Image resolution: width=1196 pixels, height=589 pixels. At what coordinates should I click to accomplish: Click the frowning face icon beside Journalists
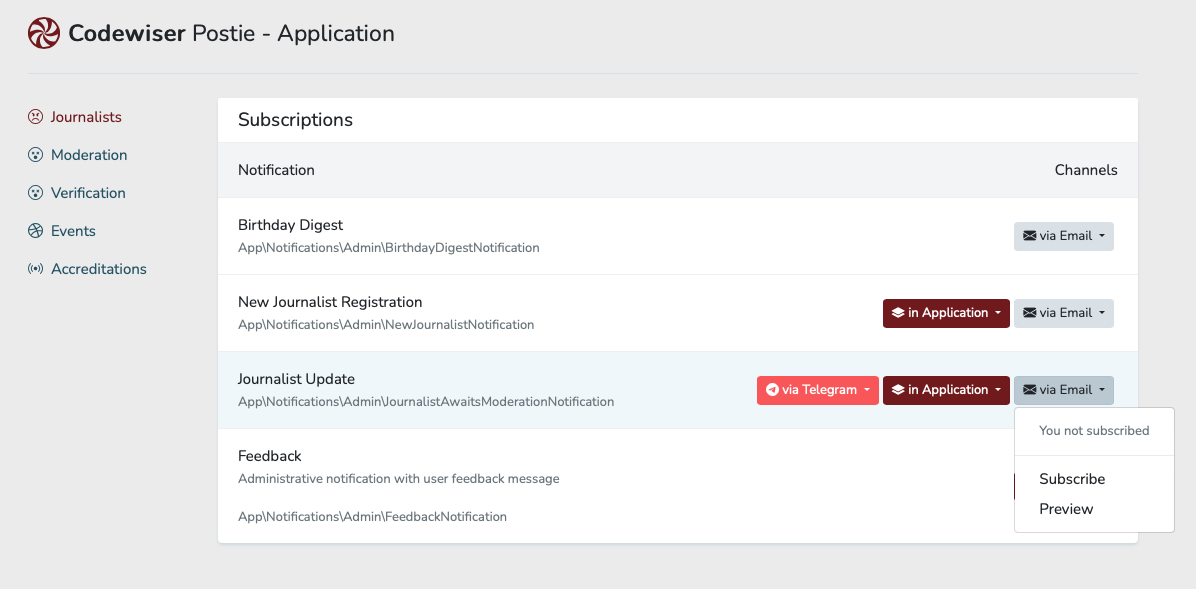35,117
